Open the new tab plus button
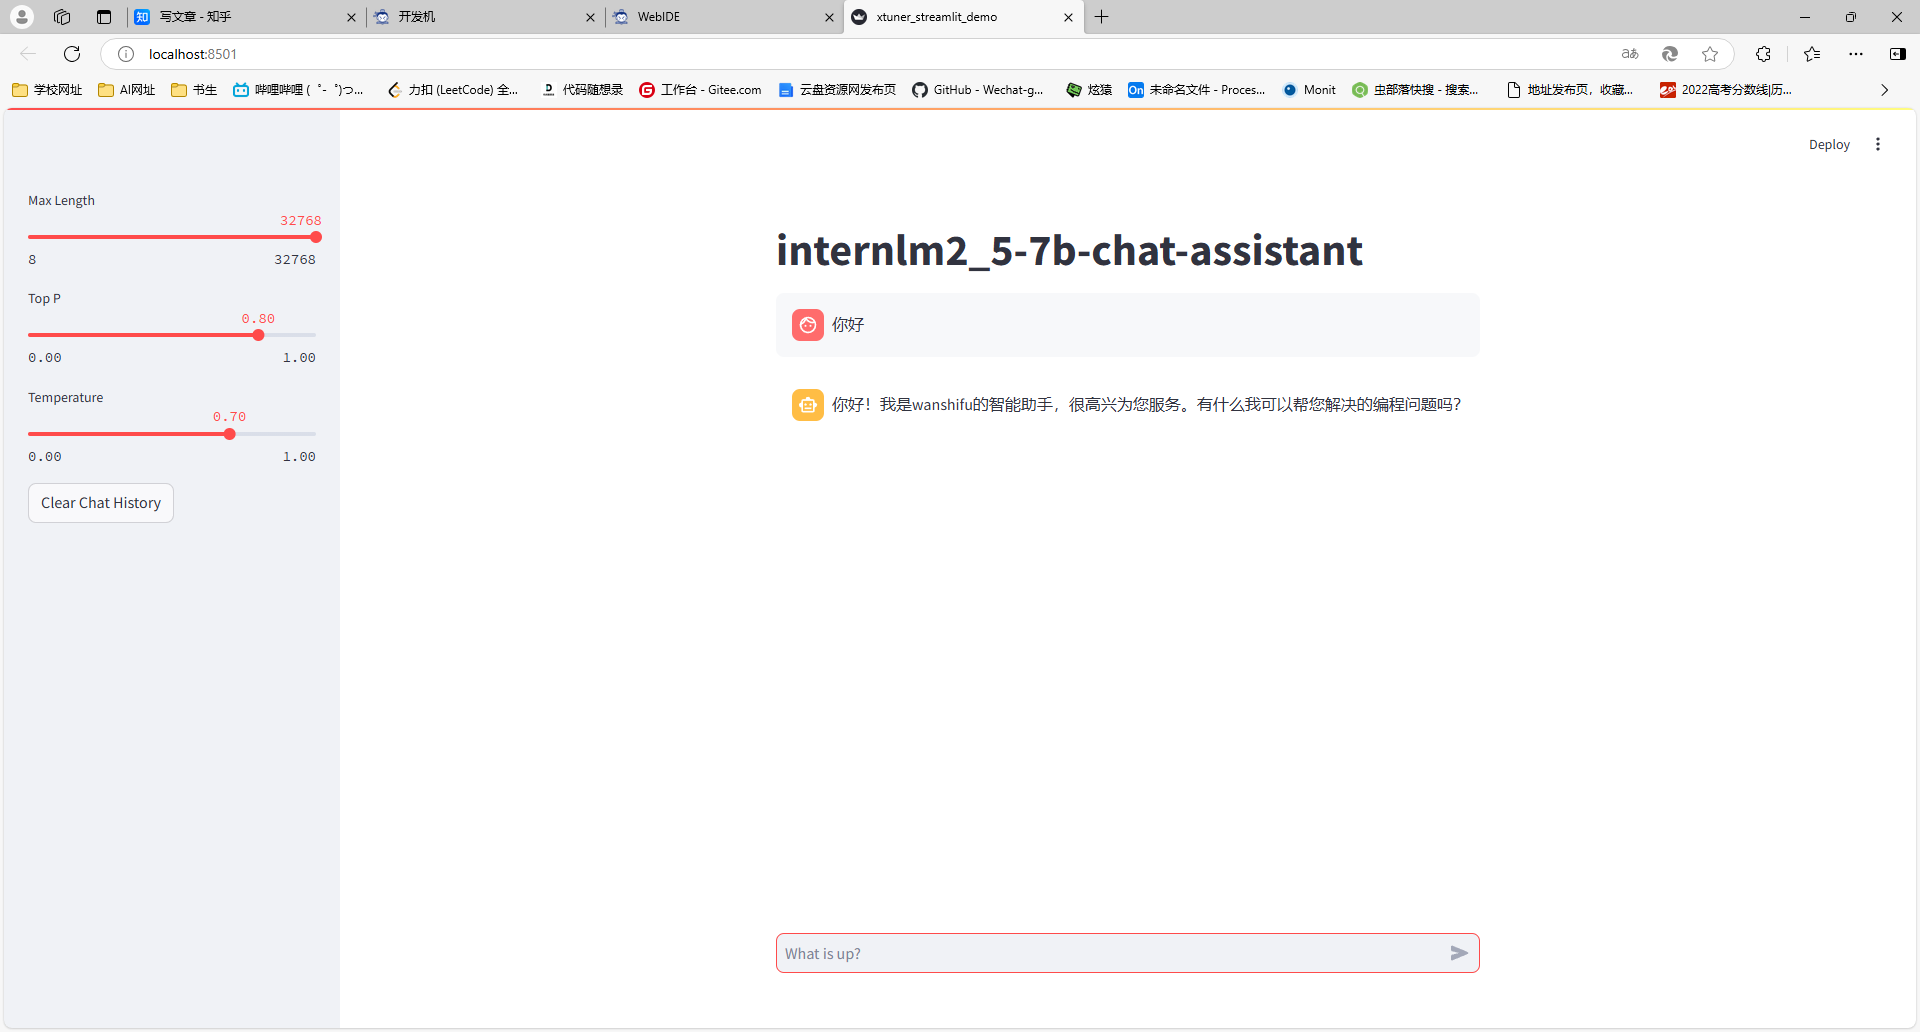 pos(1101,17)
